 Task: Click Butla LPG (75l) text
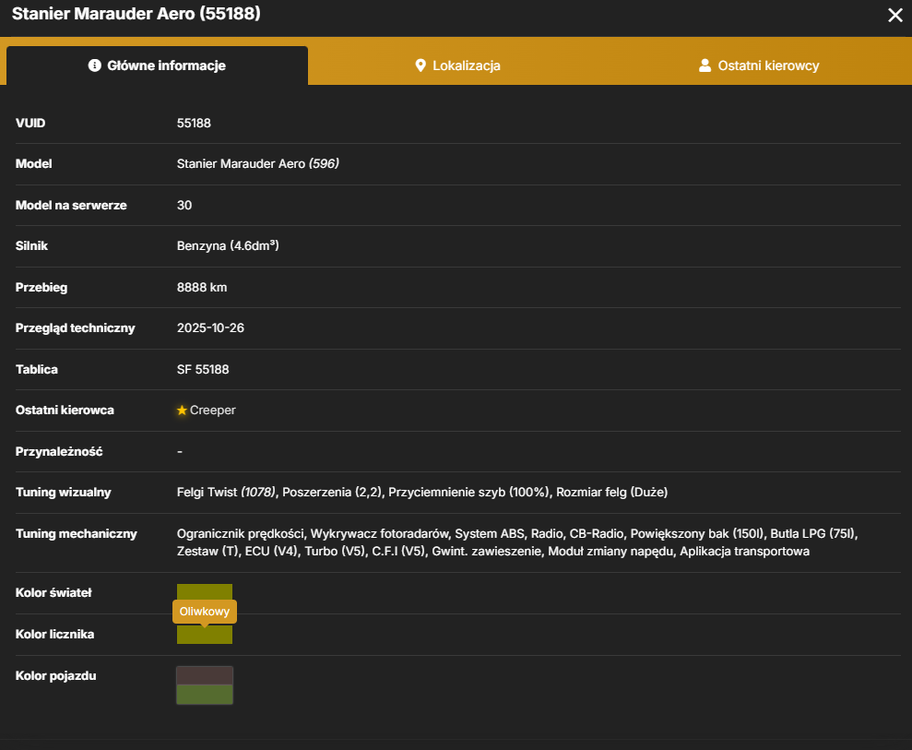coord(813,534)
